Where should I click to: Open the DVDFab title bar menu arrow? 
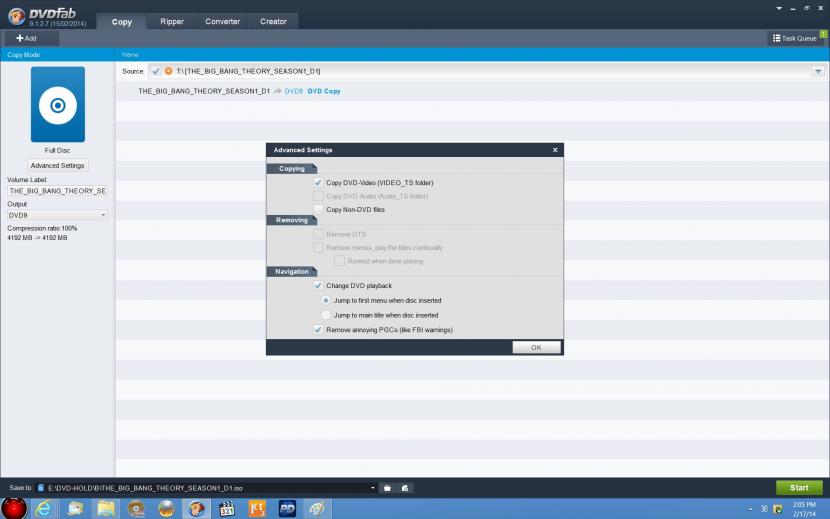point(779,8)
